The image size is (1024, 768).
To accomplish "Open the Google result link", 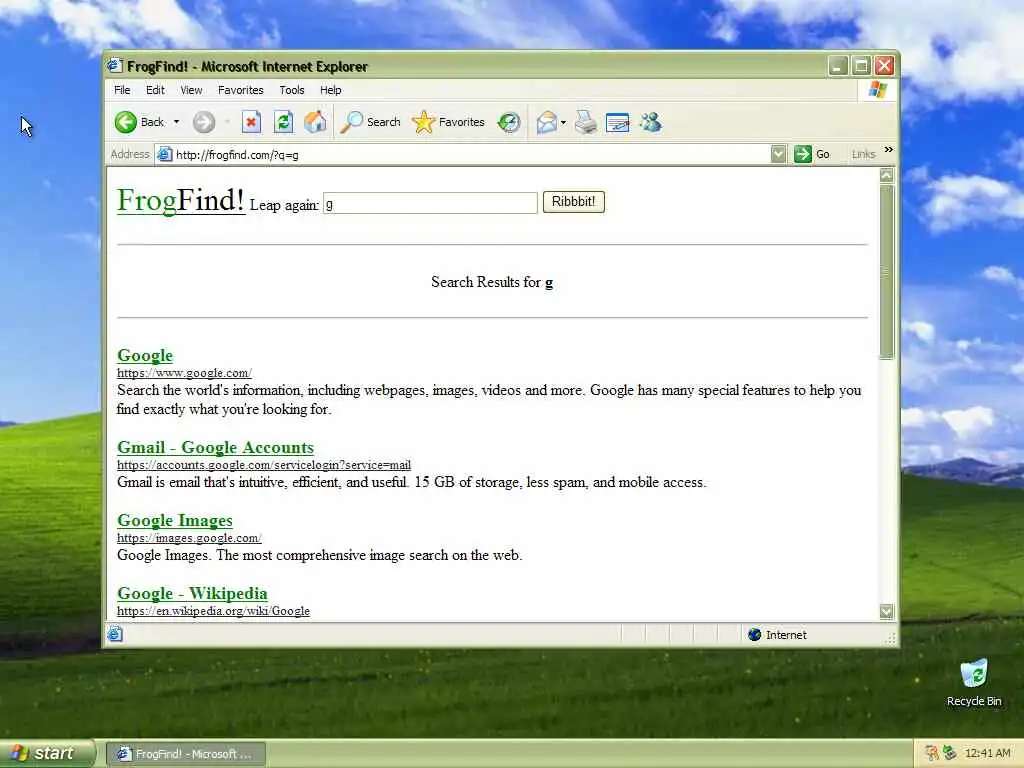I will coord(145,355).
